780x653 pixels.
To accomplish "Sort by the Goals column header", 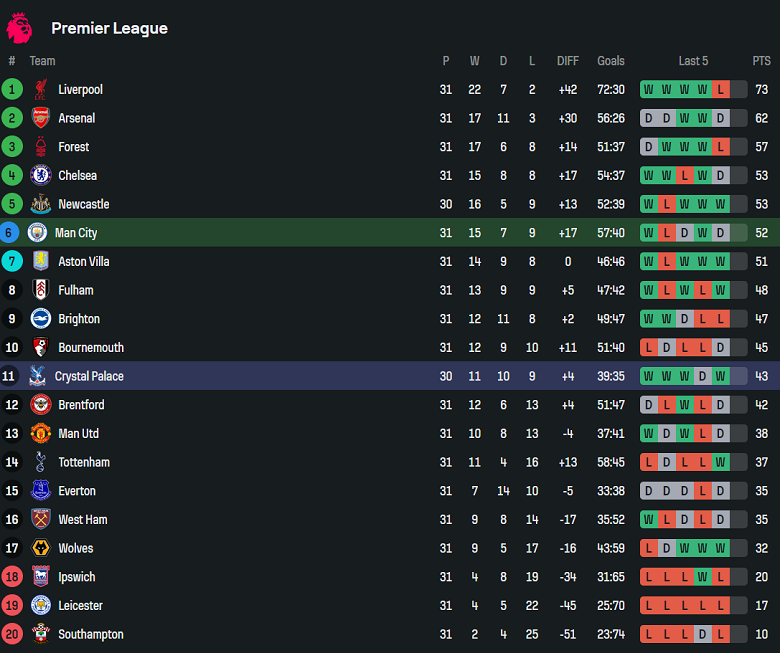I will pyautogui.click(x=610, y=61).
